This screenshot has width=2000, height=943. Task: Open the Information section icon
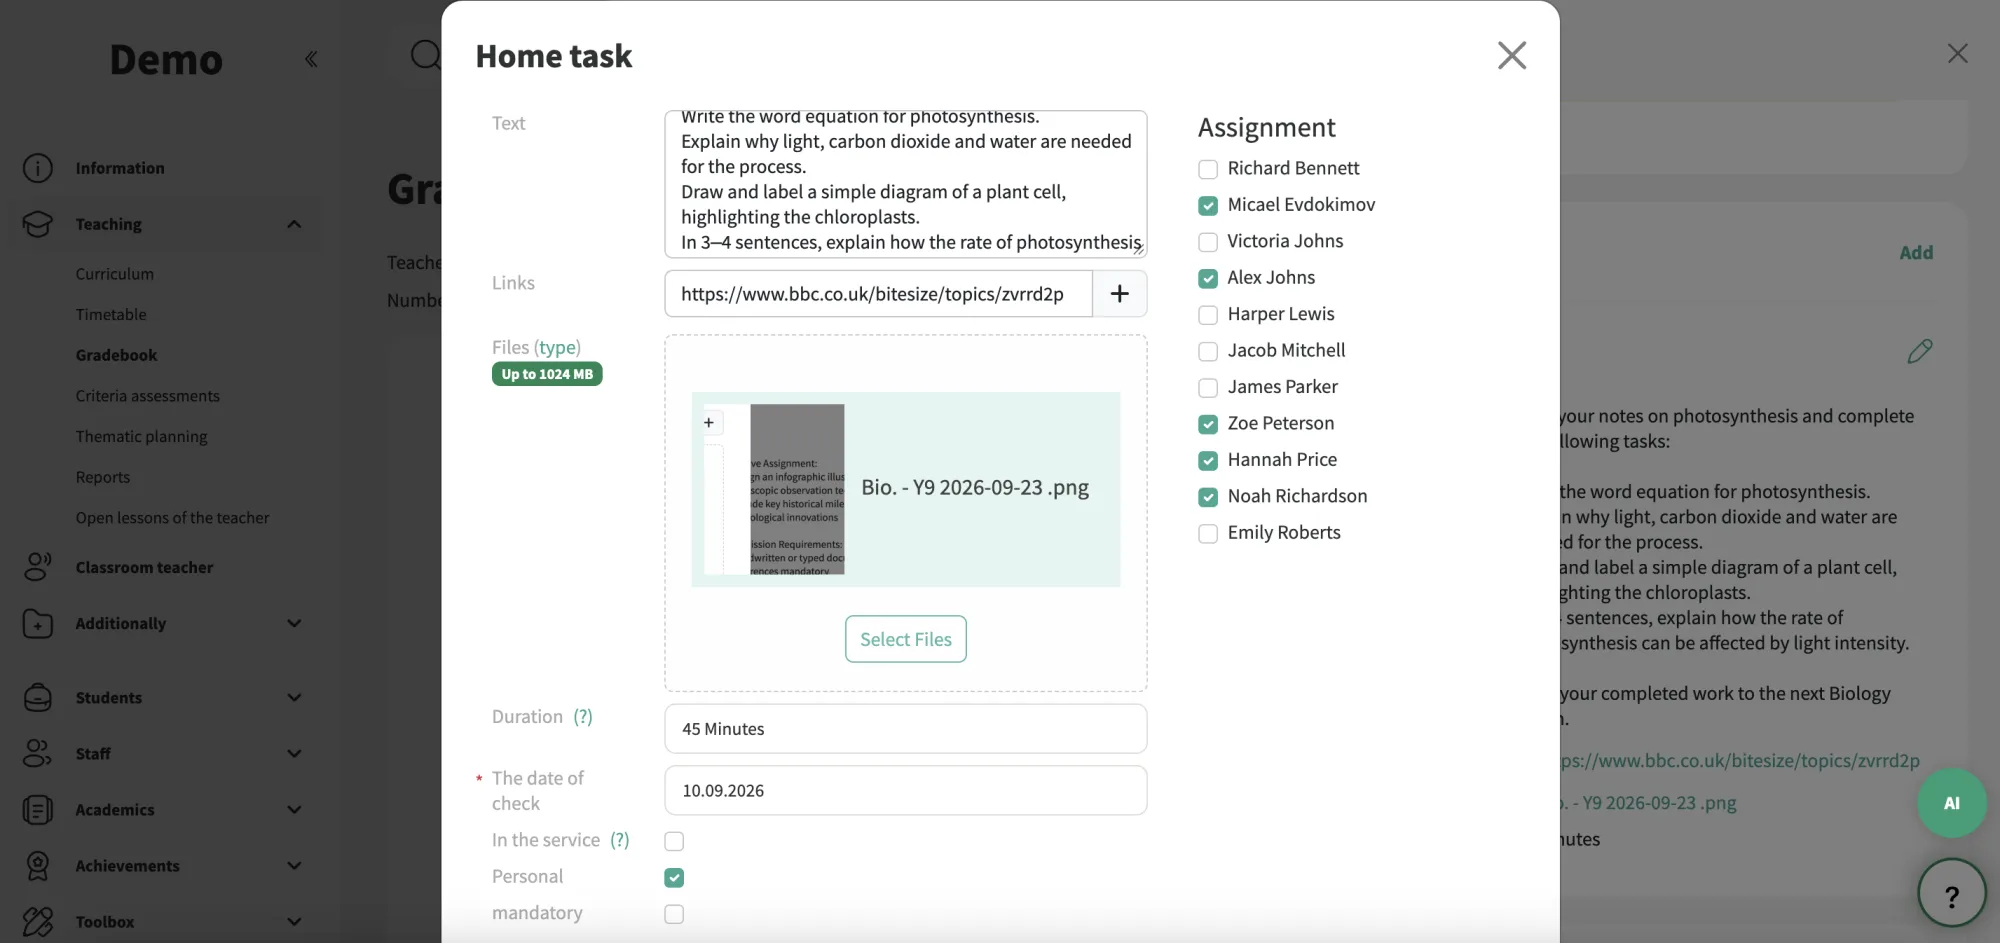[x=38, y=168]
